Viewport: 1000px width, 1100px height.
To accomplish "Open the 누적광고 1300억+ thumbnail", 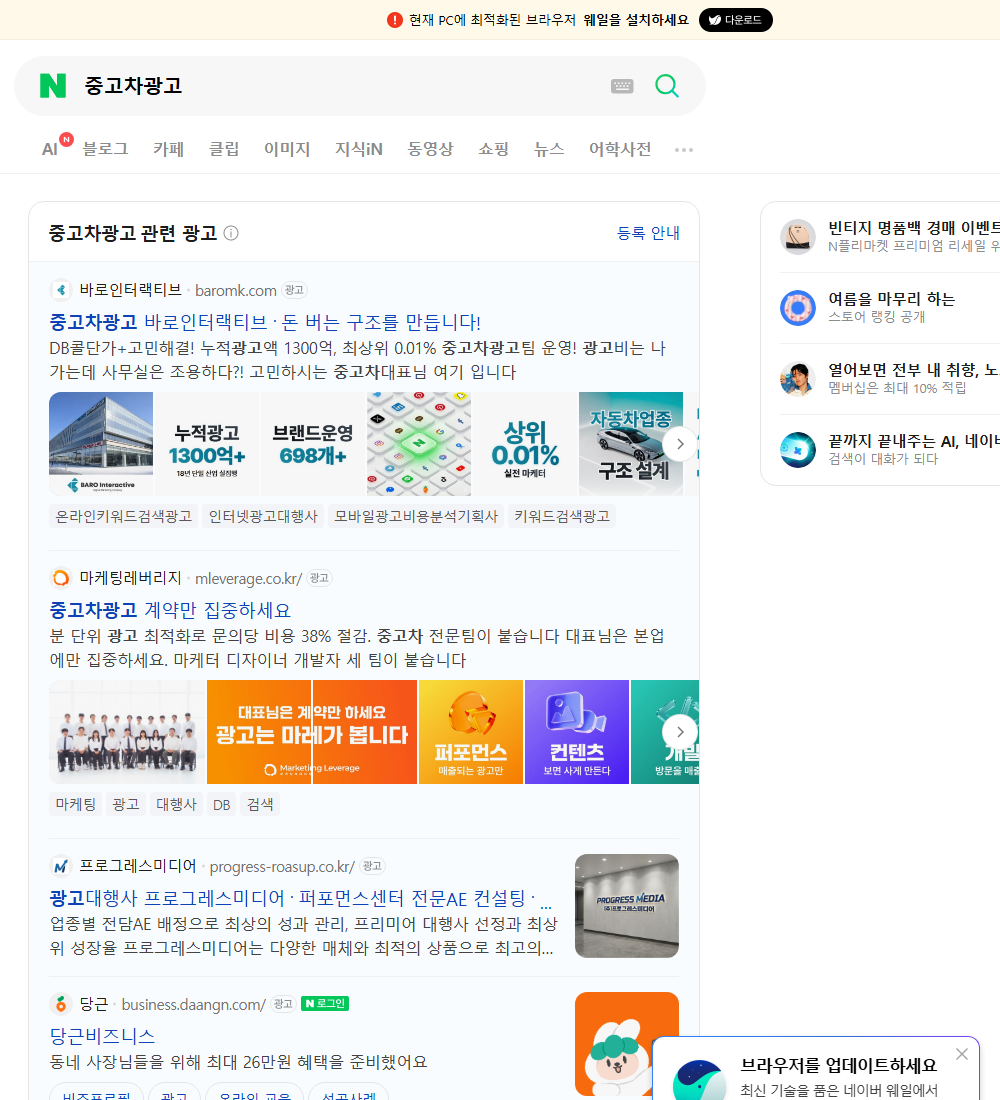I will click(207, 444).
